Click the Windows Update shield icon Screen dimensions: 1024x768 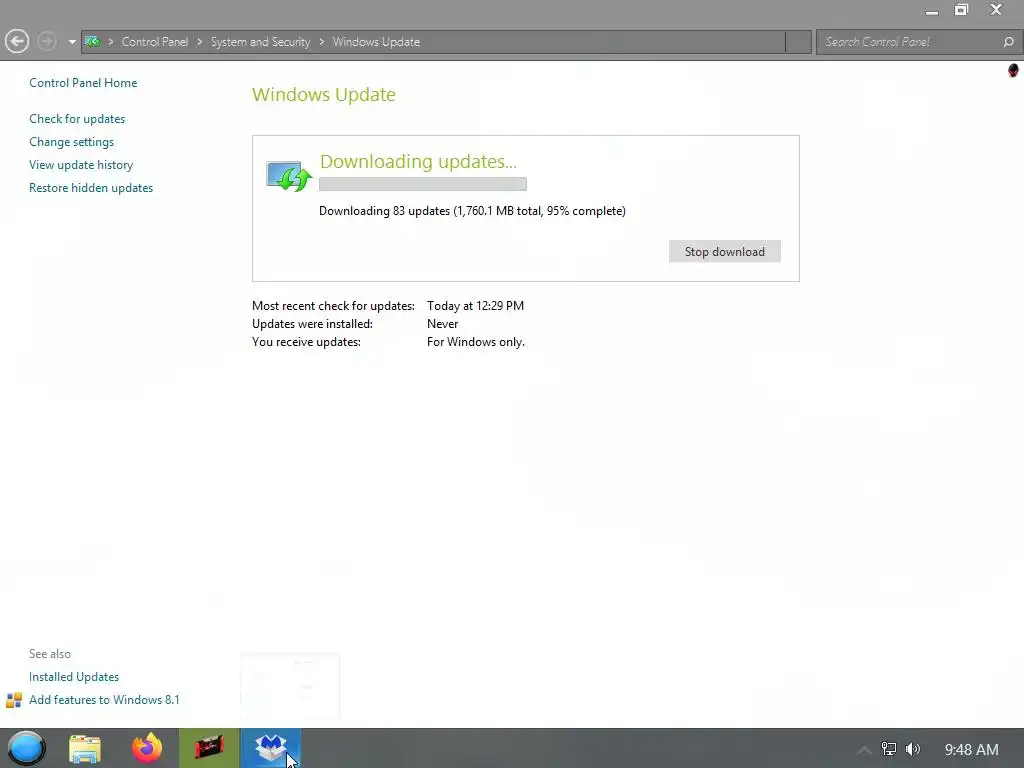[289, 176]
